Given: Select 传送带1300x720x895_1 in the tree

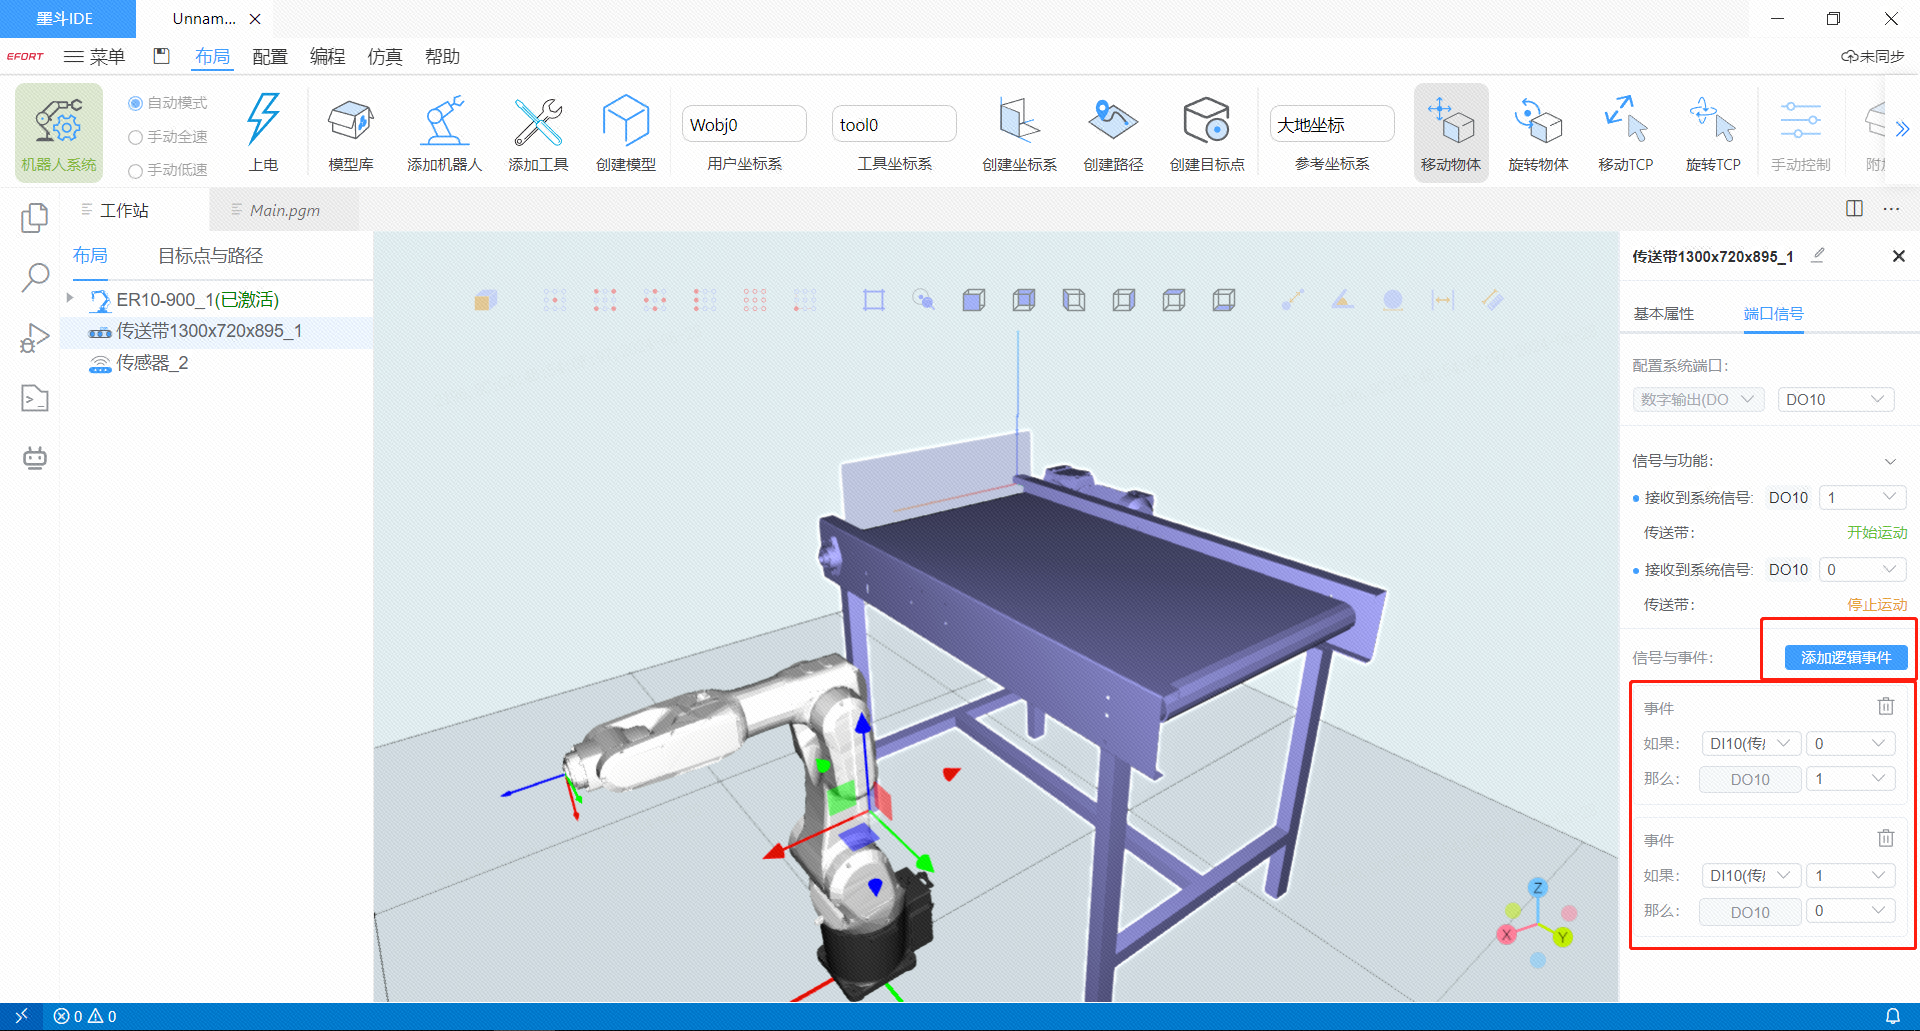Looking at the screenshot, I should (x=216, y=331).
